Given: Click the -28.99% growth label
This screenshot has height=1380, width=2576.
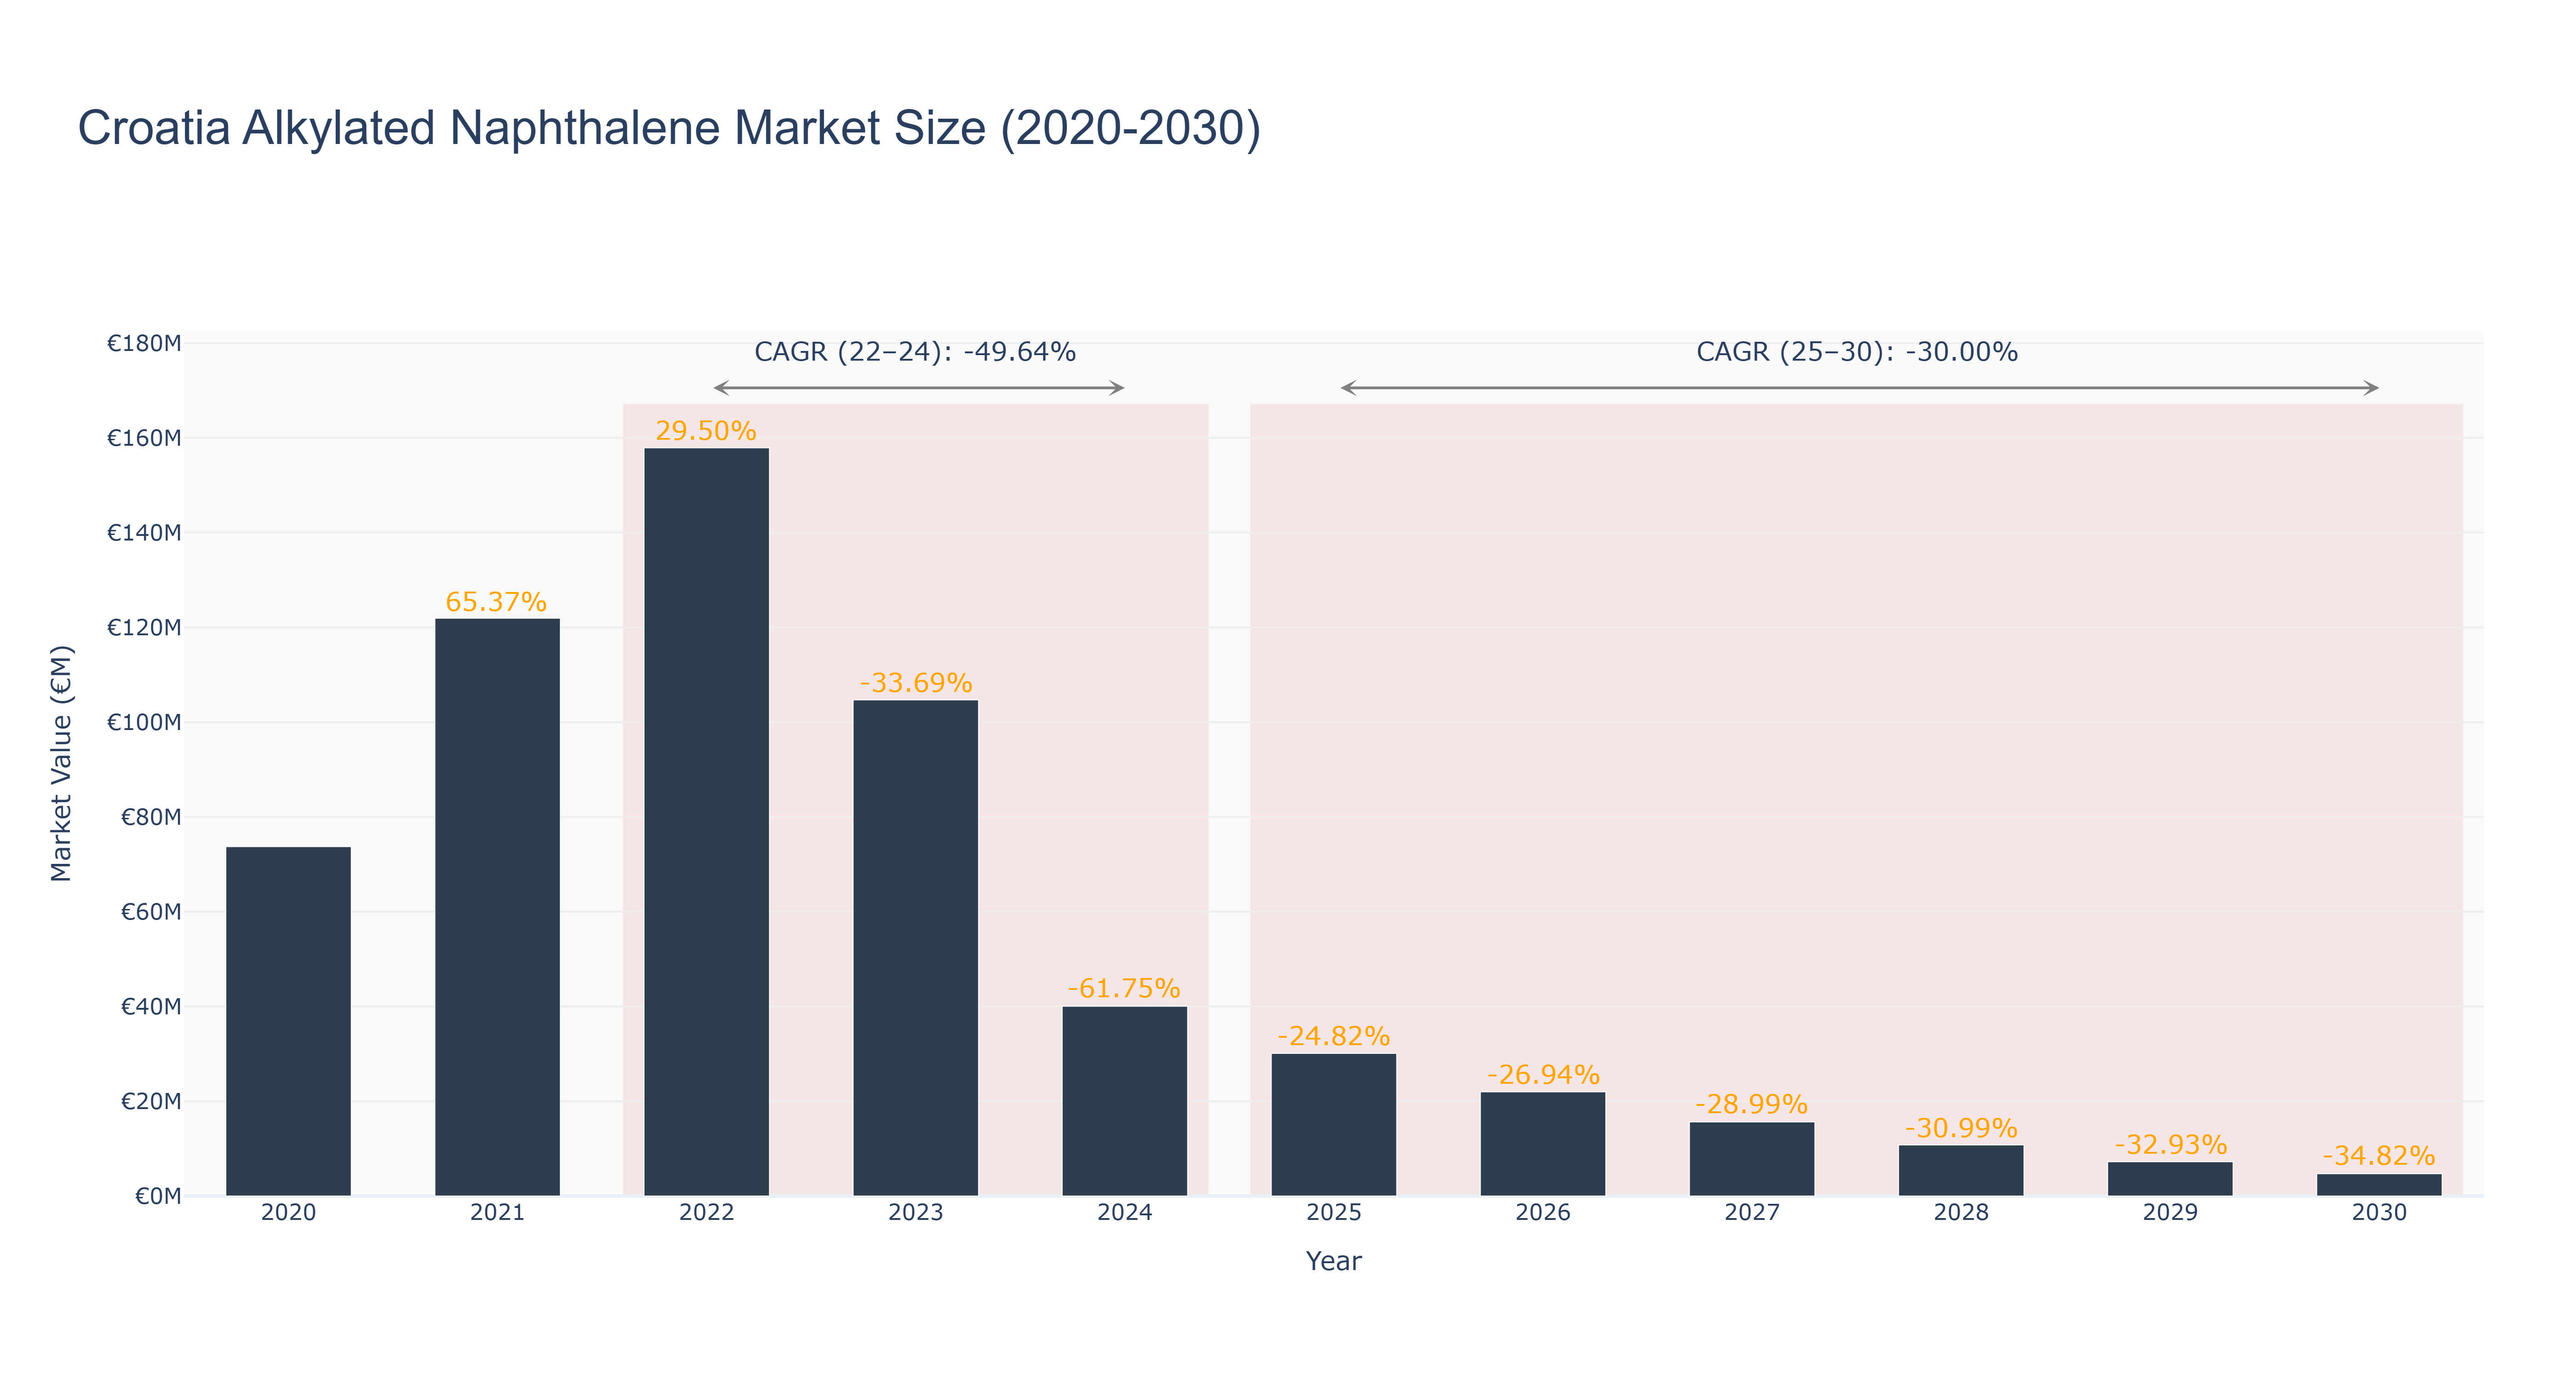Looking at the screenshot, I should pyautogui.click(x=1751, y=1105).
